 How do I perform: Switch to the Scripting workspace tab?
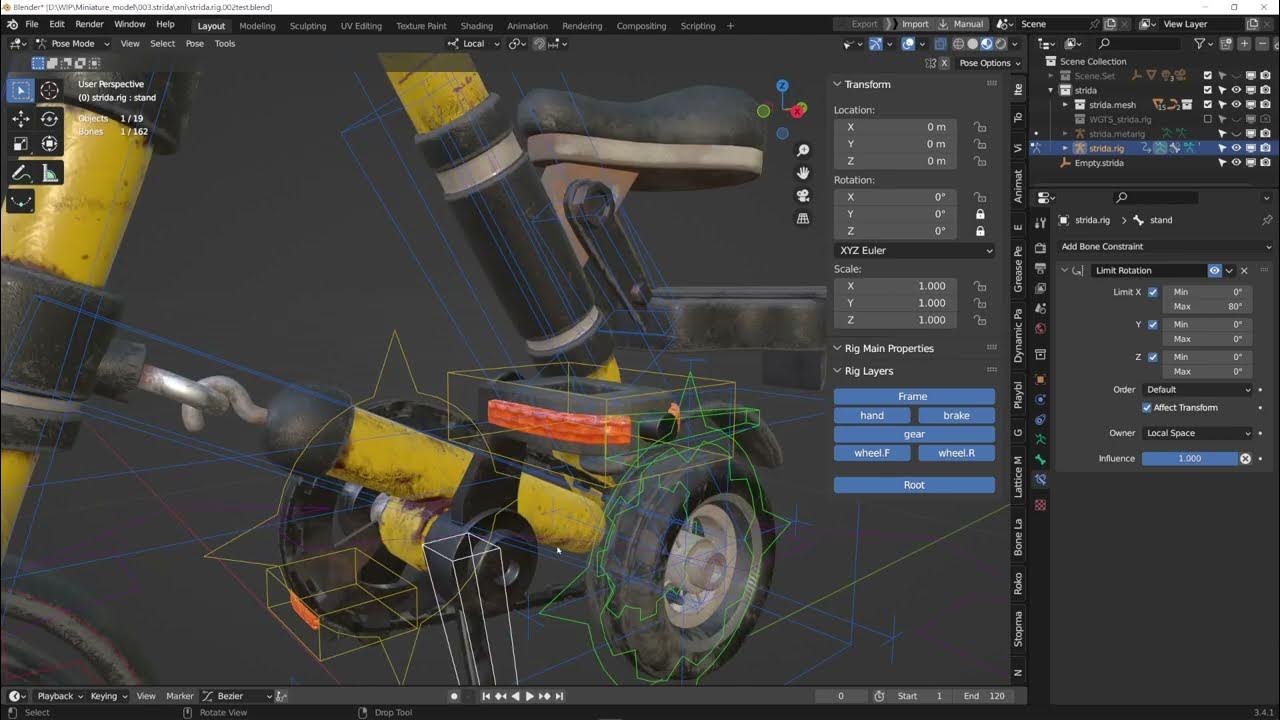698,26
